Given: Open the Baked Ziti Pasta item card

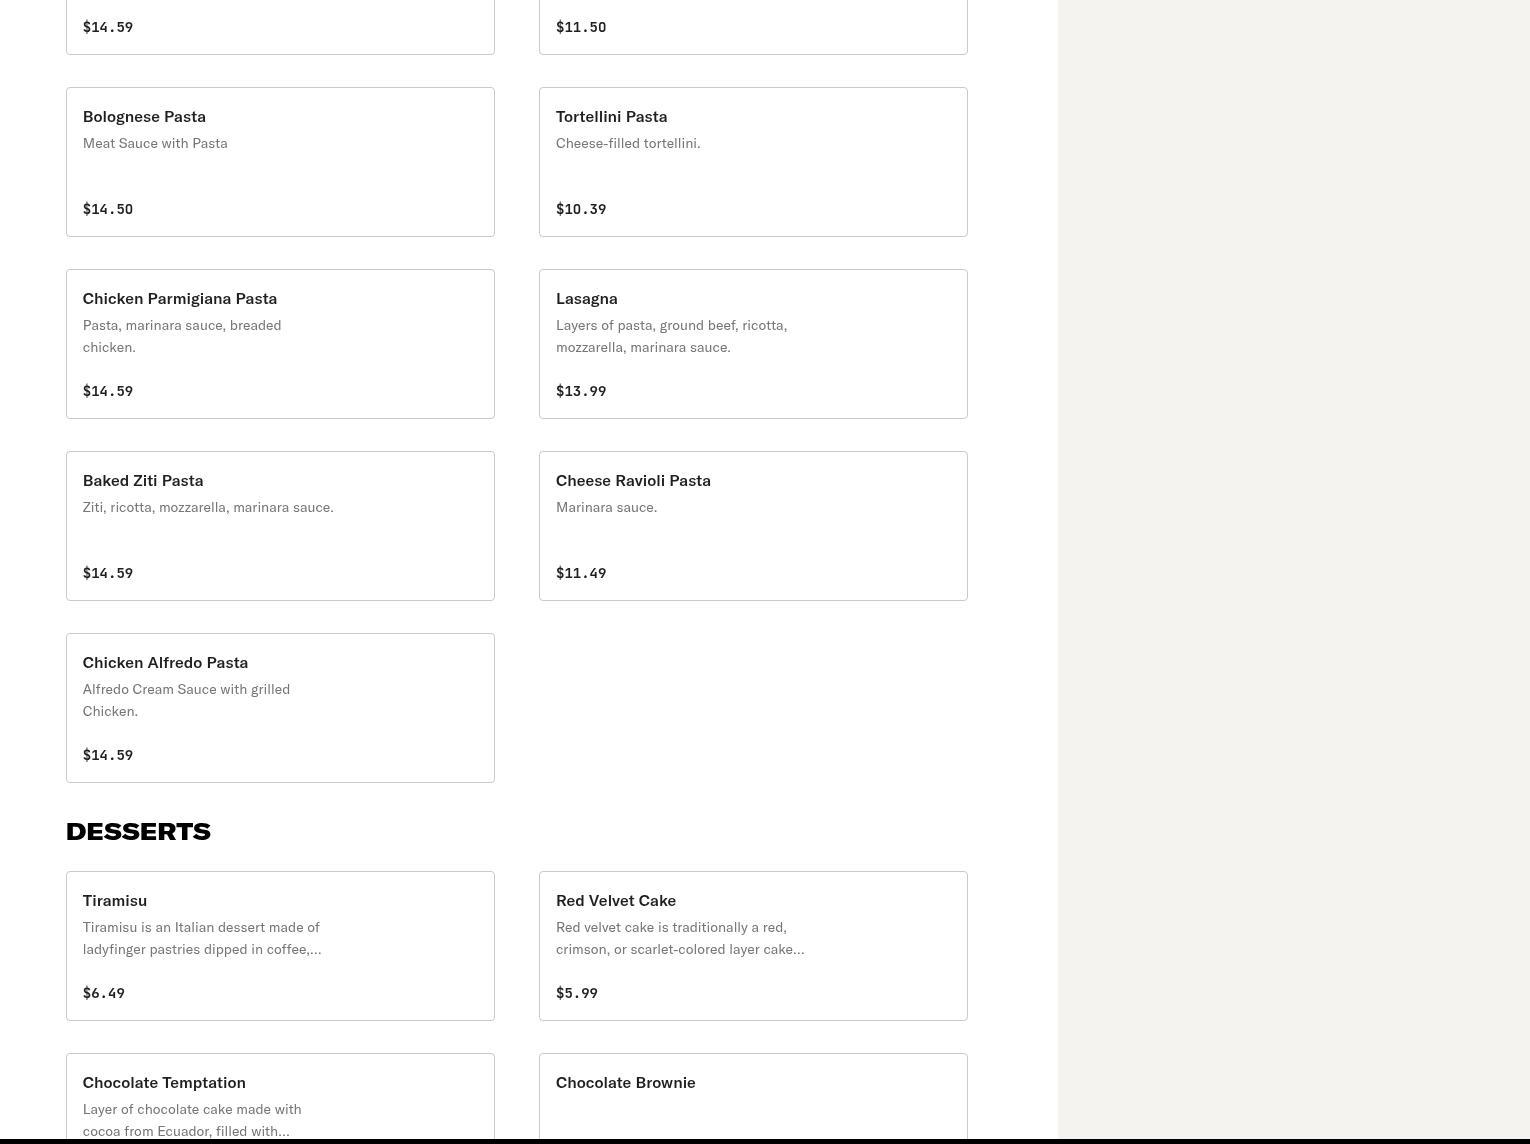Looking at the screenshot, I should (x=280, y=526).
